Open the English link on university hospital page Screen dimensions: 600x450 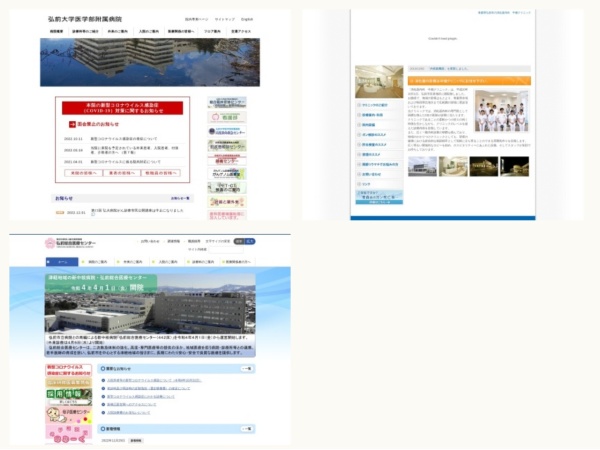coord(247,19)
